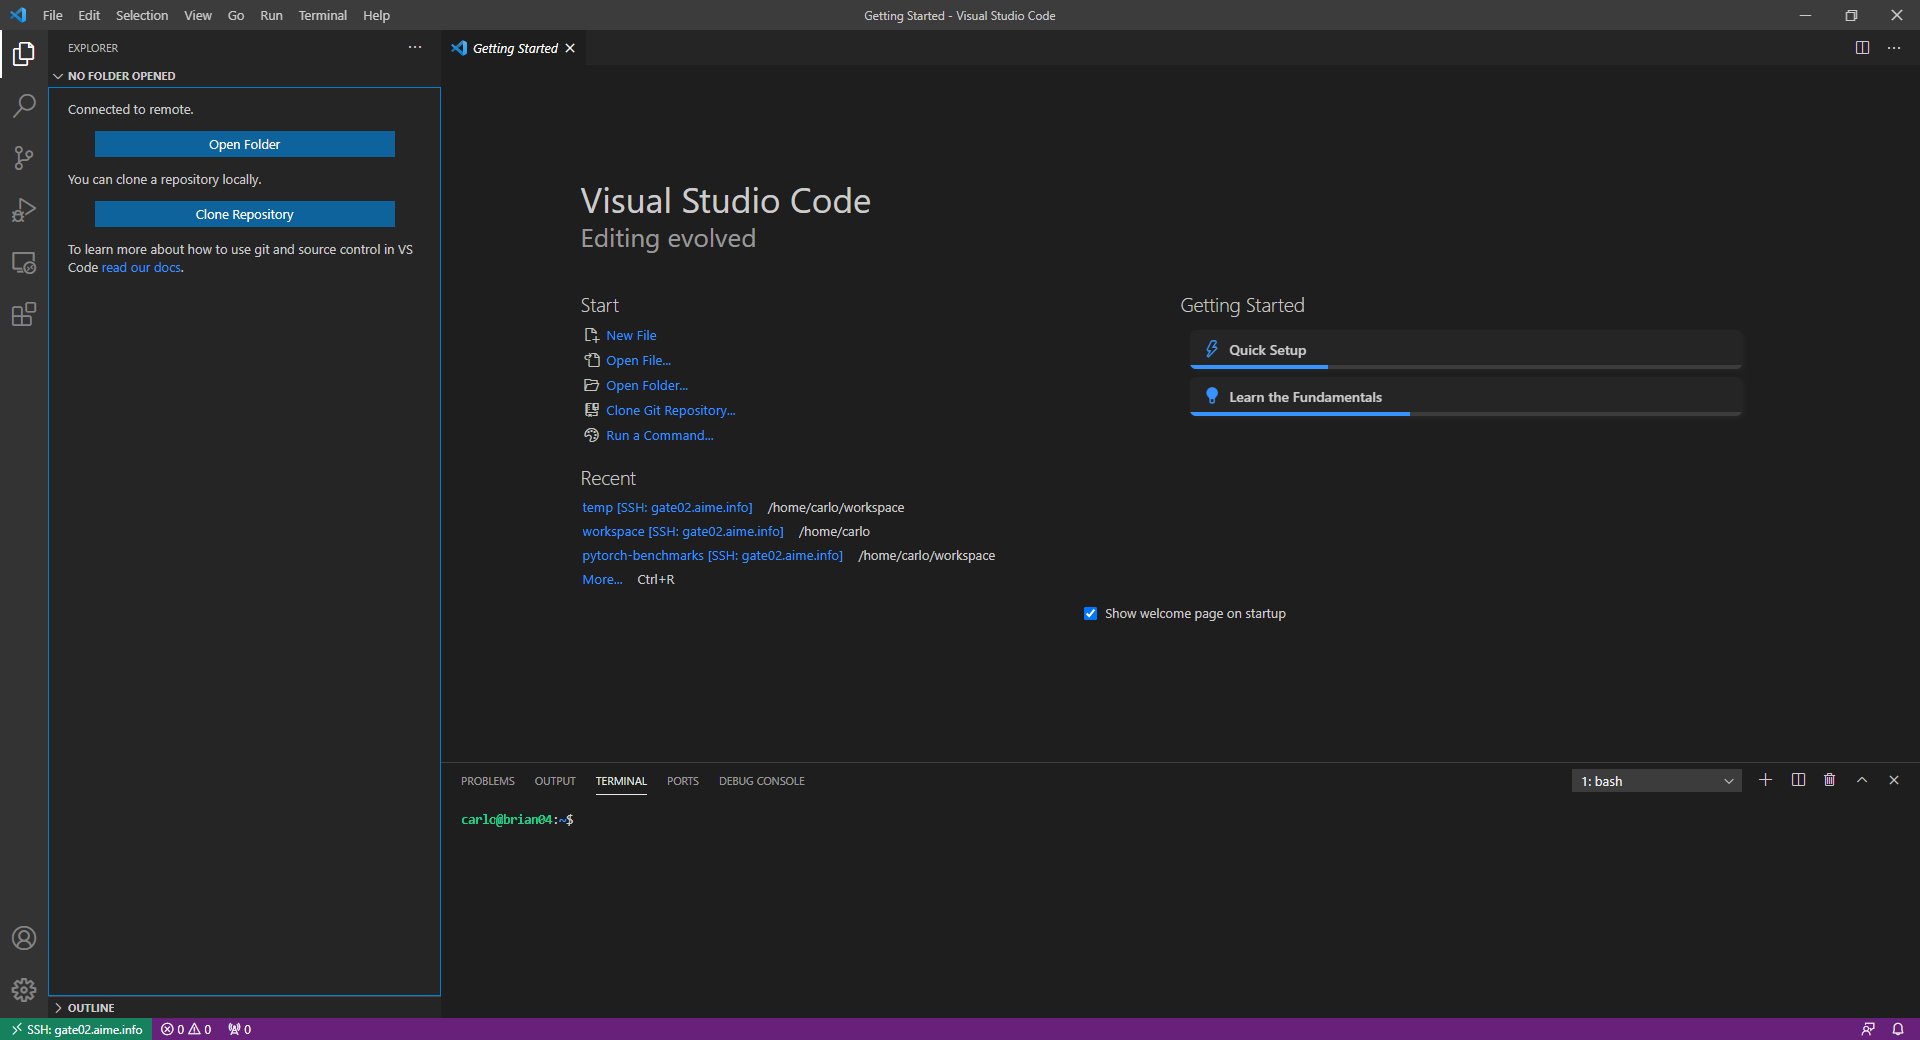Open the View menu
Viewport: 1920px width, 1040px height.
pos(198,15)
